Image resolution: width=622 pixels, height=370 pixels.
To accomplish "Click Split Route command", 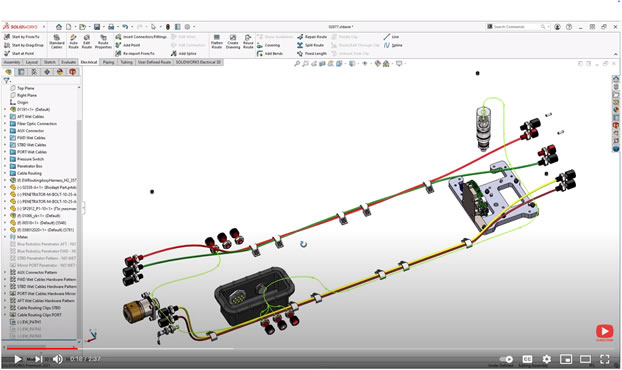I will point(311,45).
